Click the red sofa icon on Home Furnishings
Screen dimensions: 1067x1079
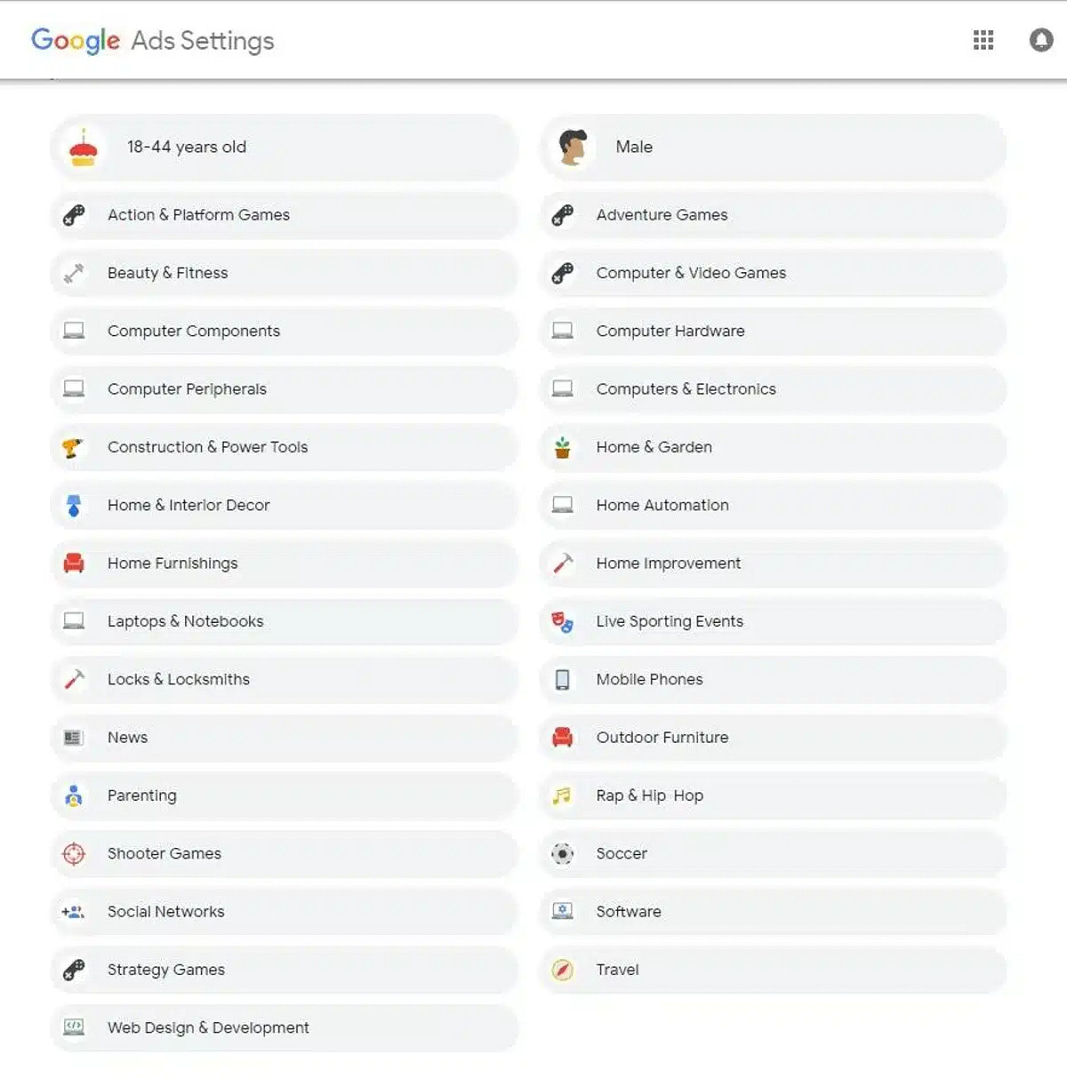pyautogui.click(x=73, y=563)
